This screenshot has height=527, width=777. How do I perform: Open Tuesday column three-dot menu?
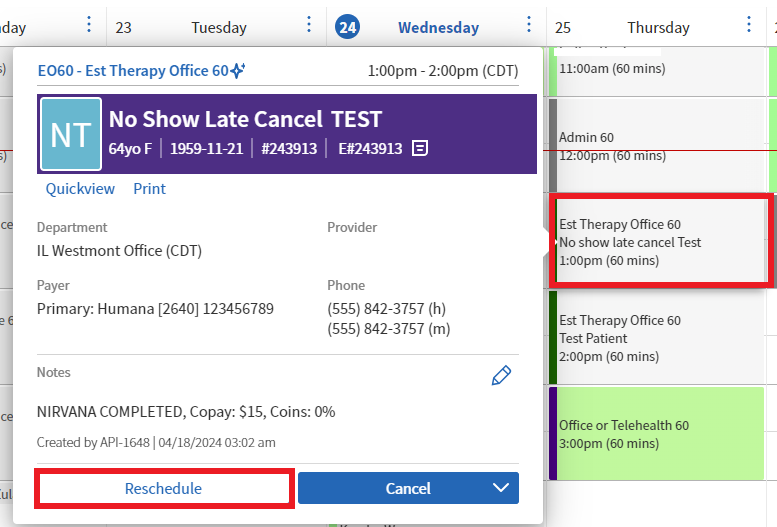[309, 24]
